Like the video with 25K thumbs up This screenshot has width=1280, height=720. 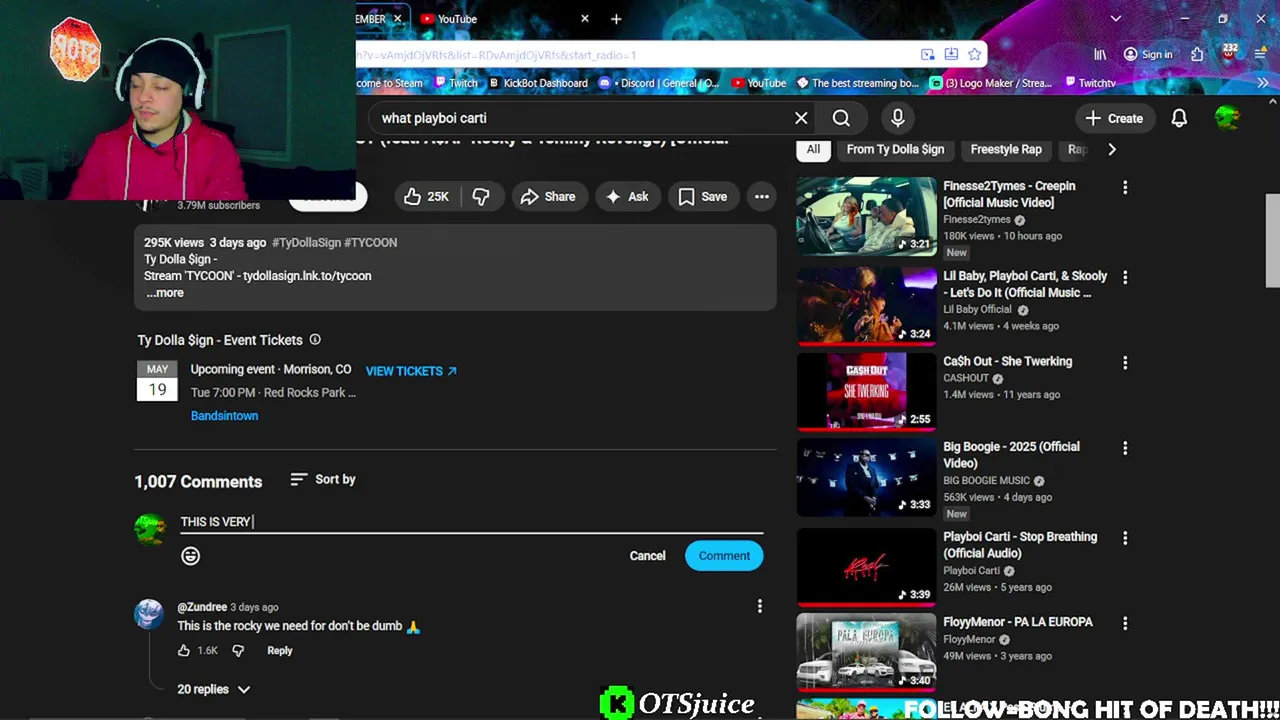[425, 197]
